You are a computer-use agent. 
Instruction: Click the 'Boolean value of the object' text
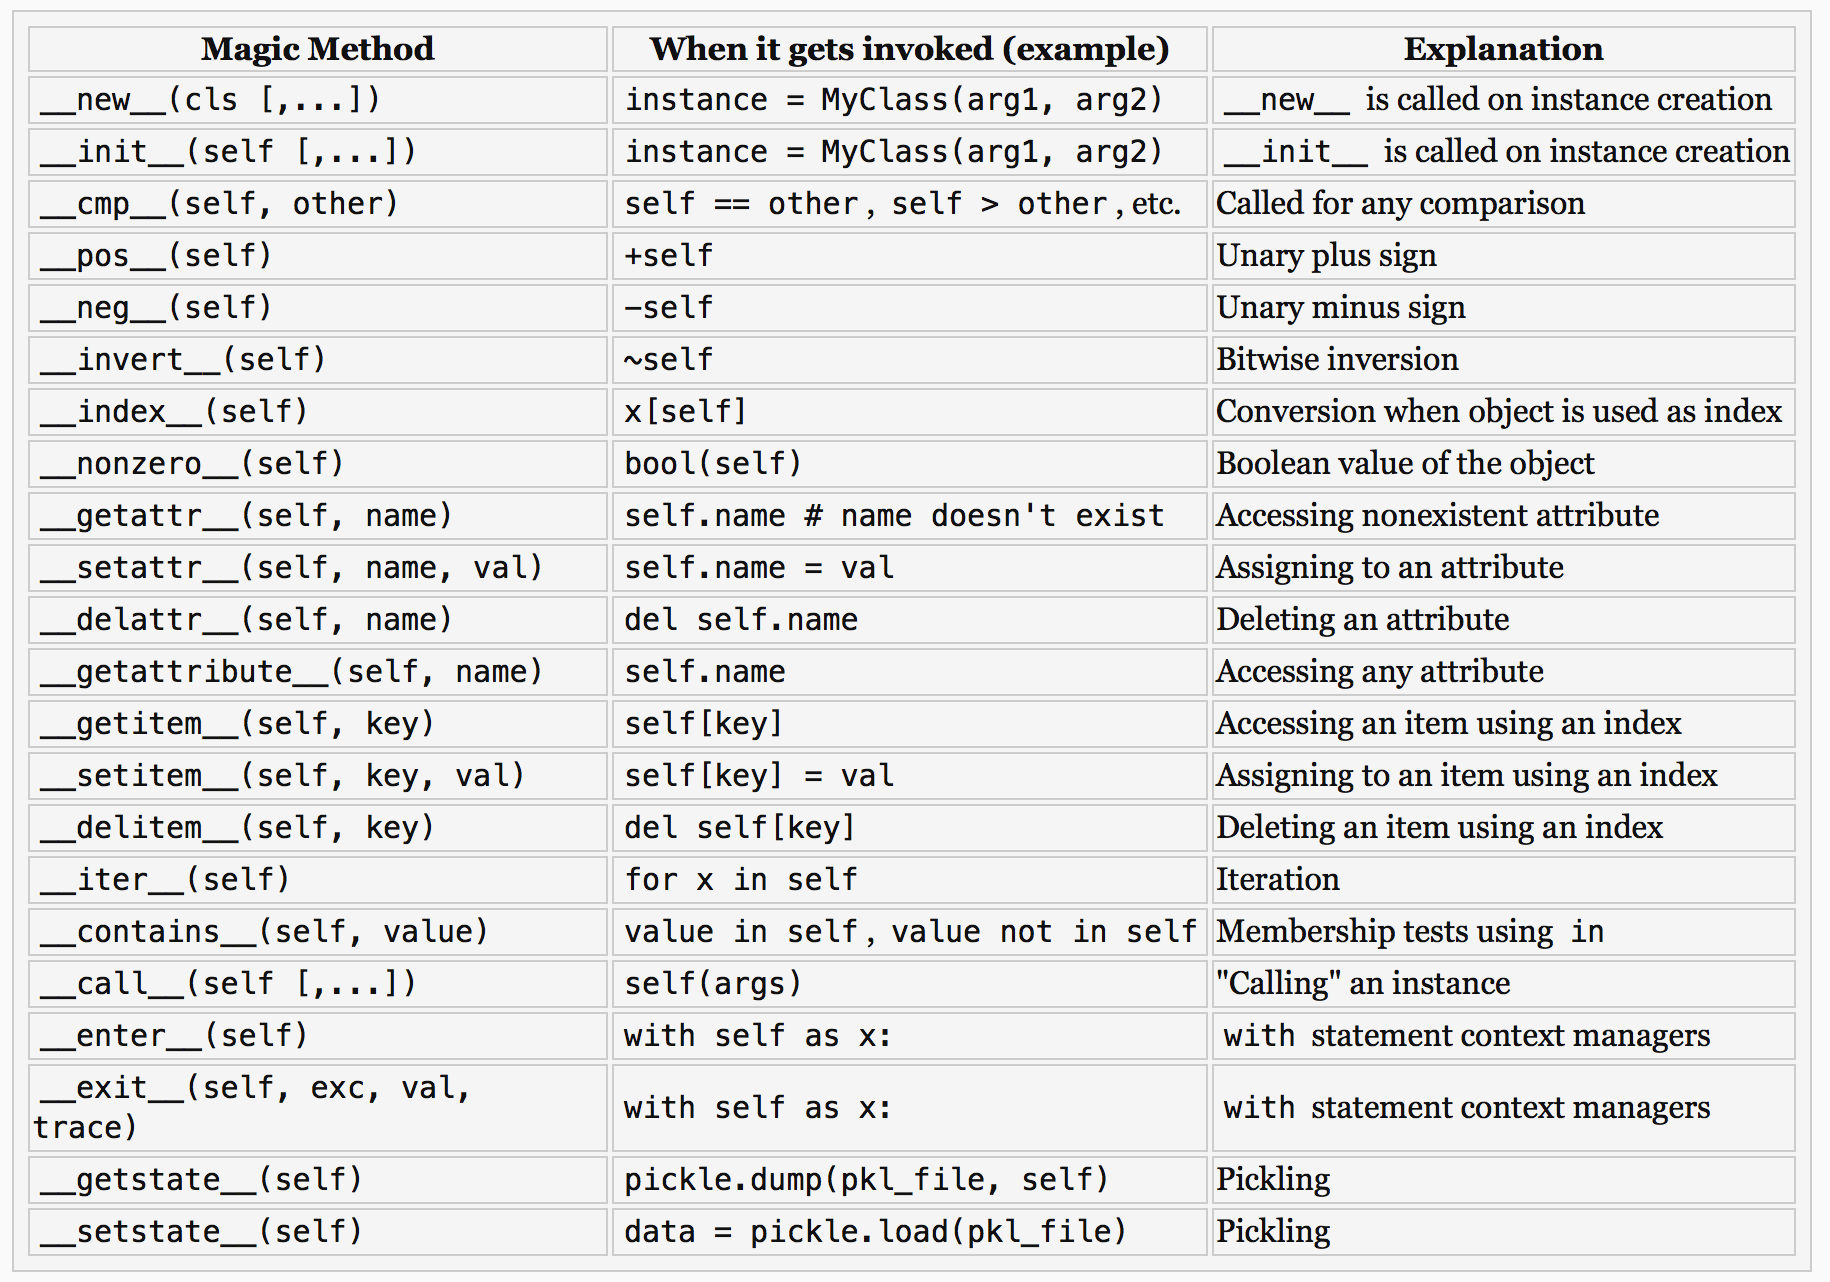click(1405, 464)
